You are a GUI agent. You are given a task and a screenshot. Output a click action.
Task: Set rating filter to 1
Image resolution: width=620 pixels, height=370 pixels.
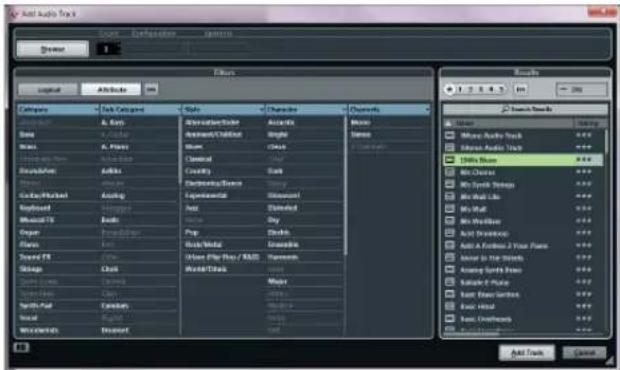460,89
